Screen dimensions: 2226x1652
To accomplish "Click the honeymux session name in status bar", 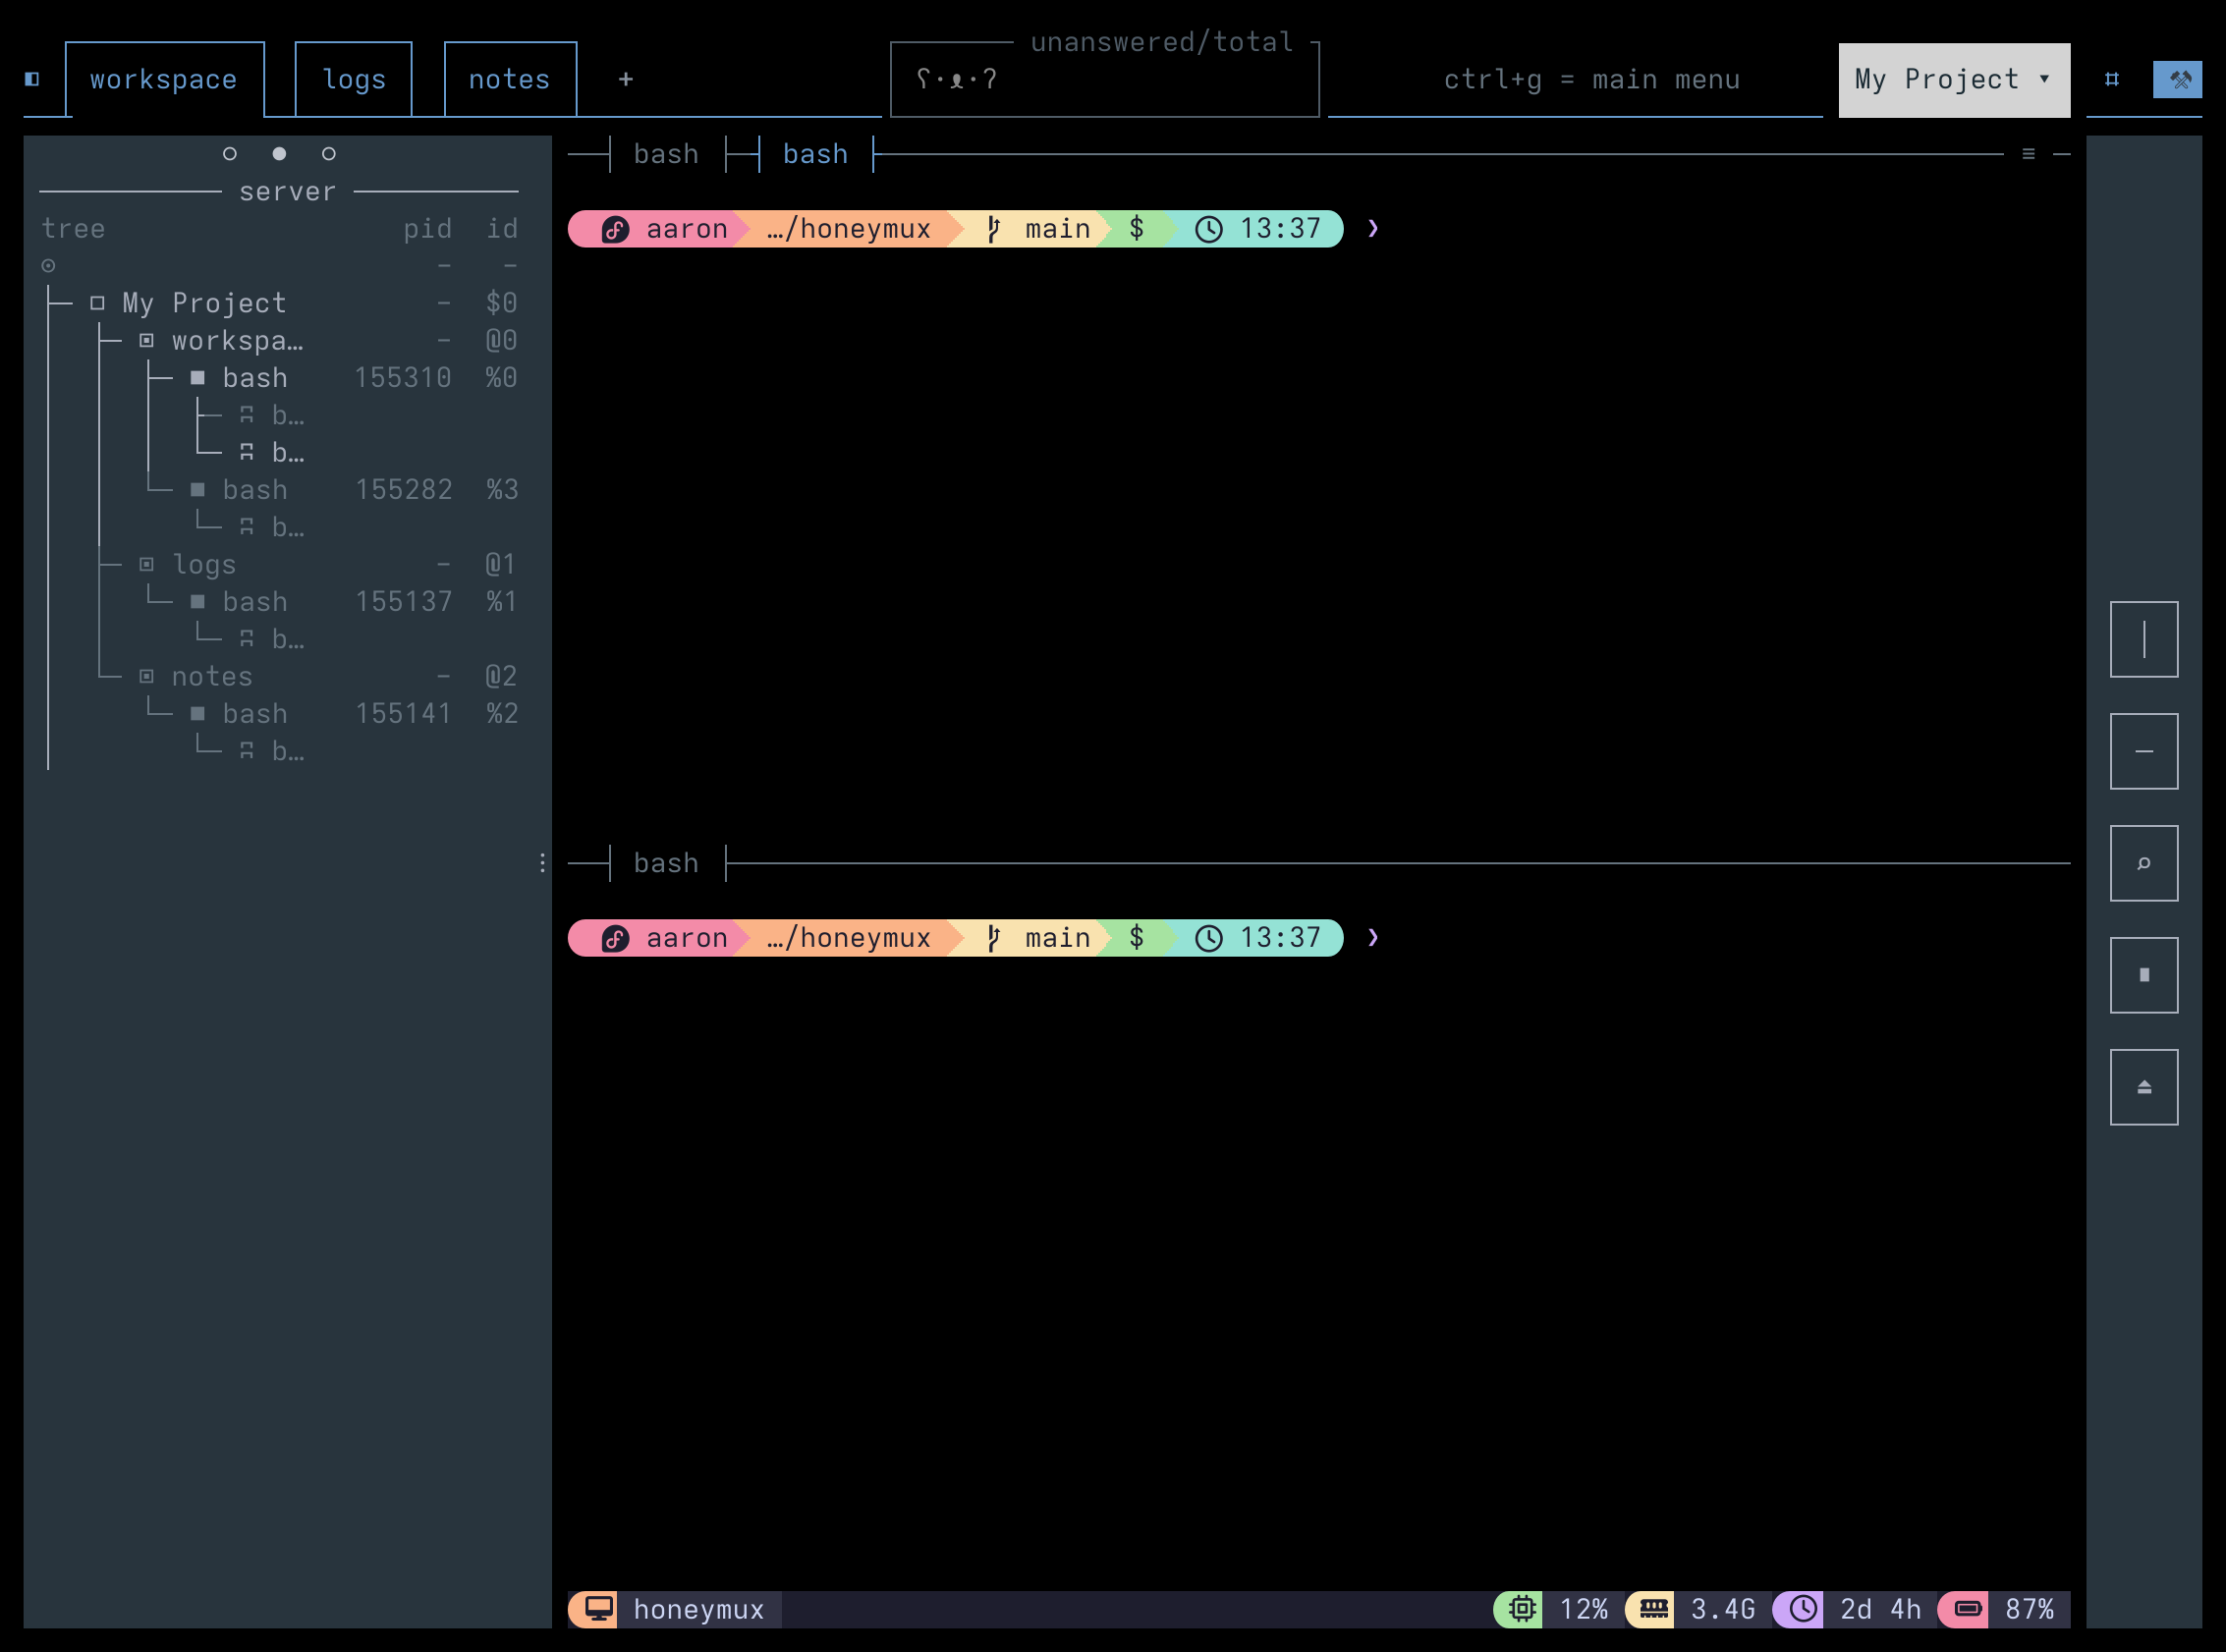I will coord(699,1609).
